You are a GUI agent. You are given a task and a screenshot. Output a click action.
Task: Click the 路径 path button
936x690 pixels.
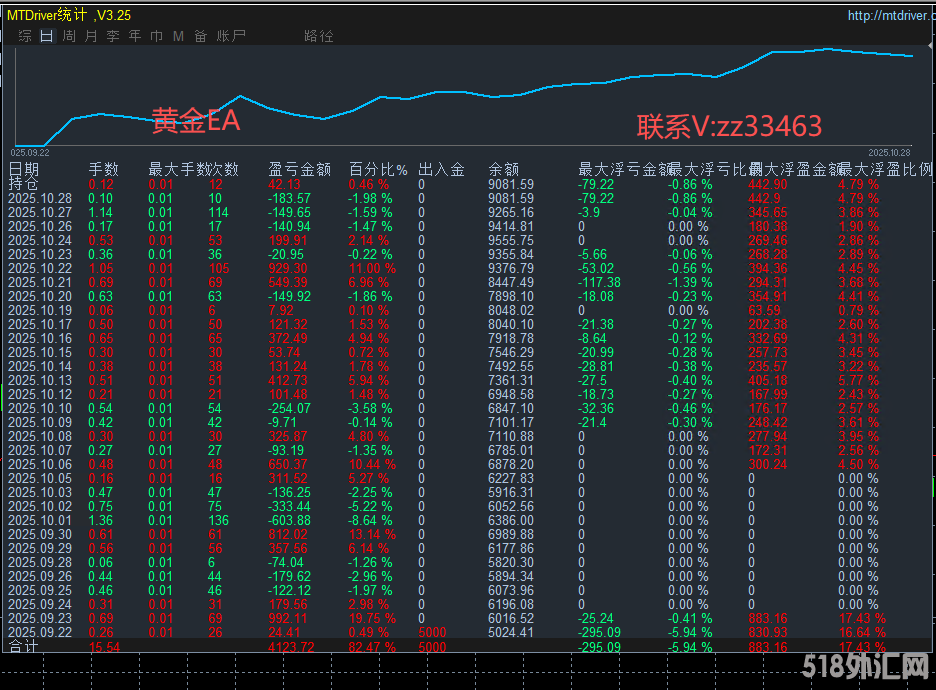[x=318, y=35]
